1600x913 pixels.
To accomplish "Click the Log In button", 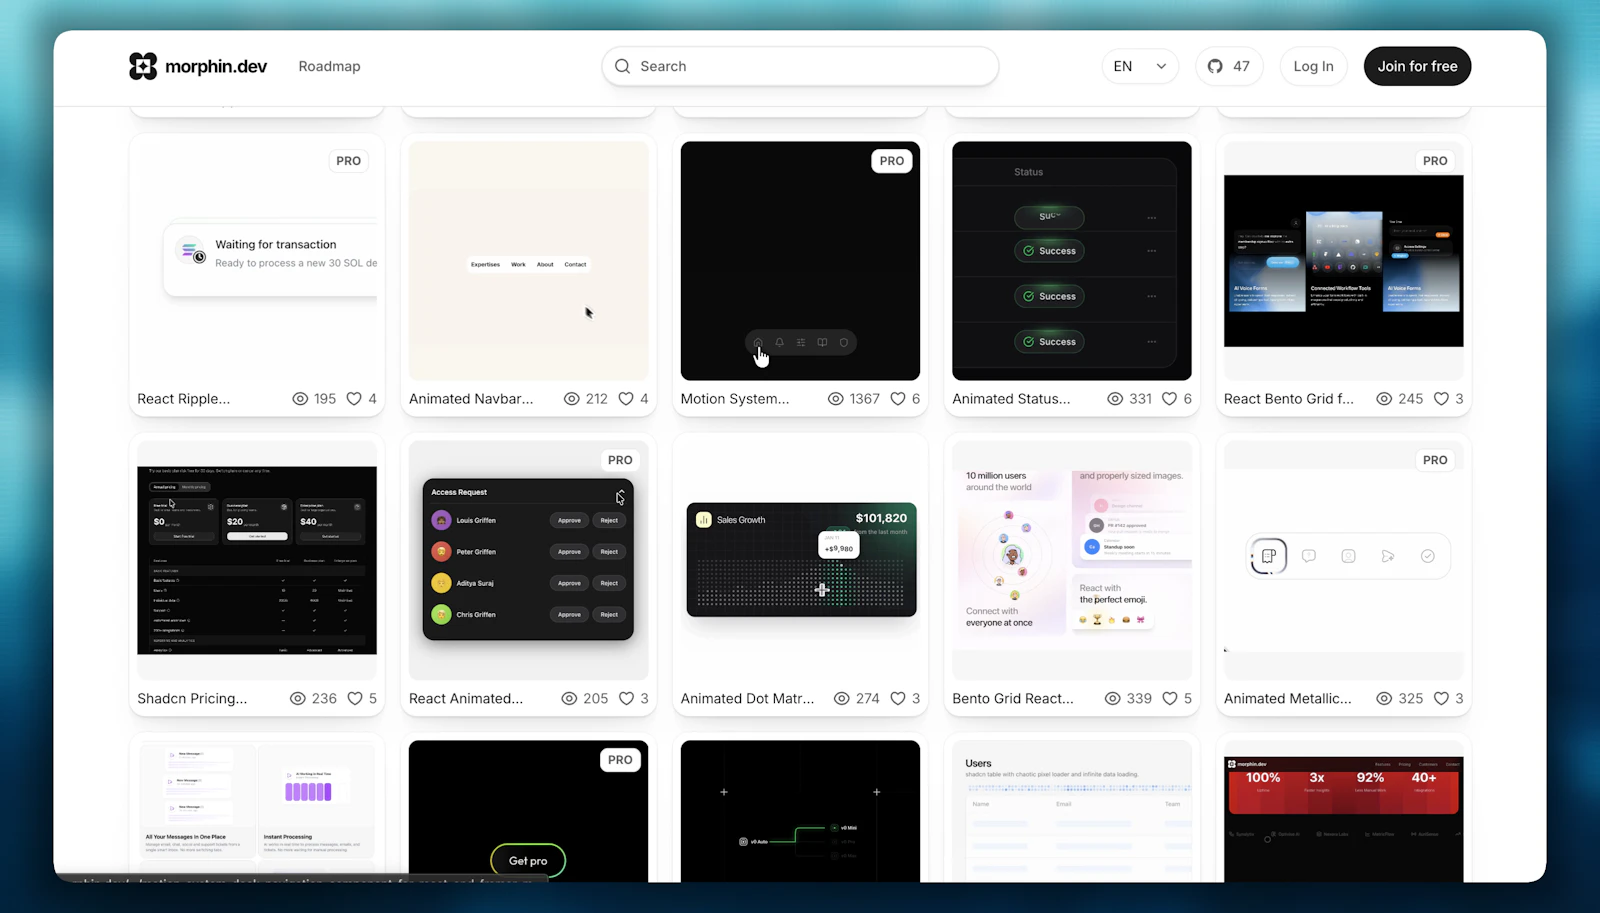I will 1313,66.
